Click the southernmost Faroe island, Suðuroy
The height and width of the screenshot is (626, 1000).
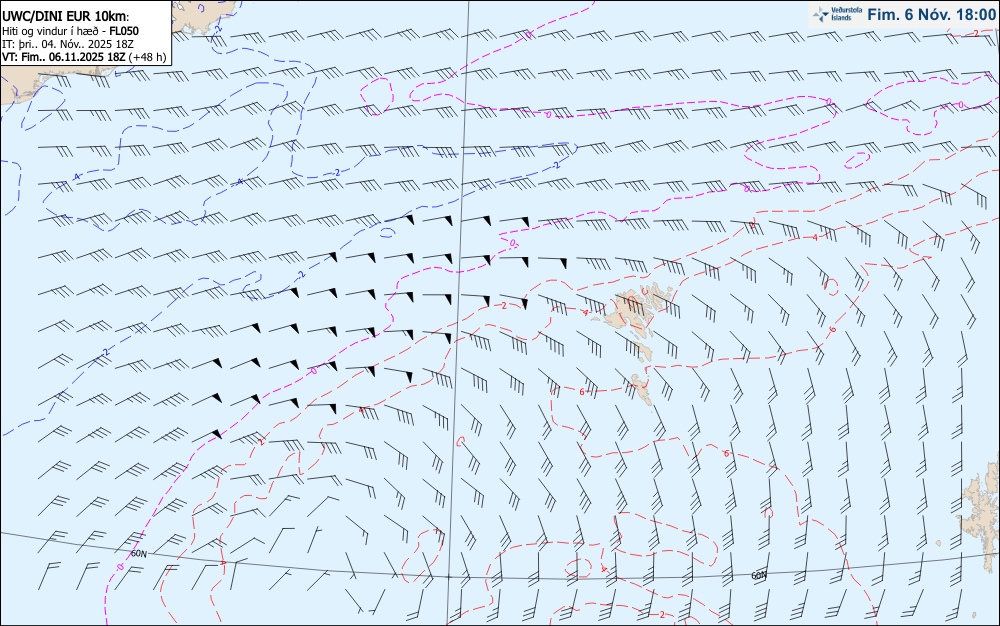click(641, 389)
